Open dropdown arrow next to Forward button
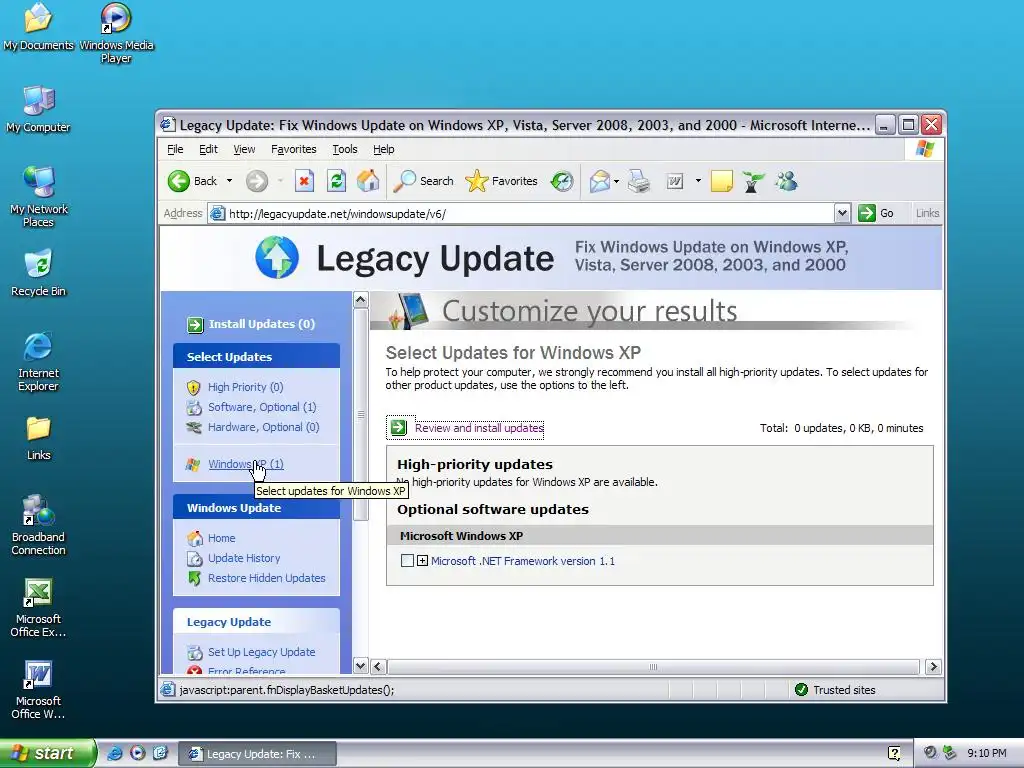 (x=280, y=181)
